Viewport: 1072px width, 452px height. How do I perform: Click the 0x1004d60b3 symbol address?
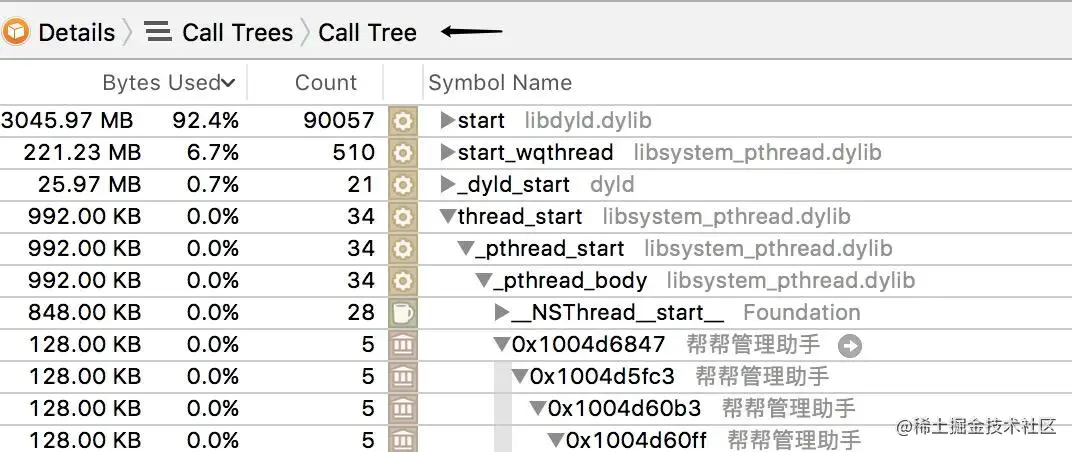(624, 409)
